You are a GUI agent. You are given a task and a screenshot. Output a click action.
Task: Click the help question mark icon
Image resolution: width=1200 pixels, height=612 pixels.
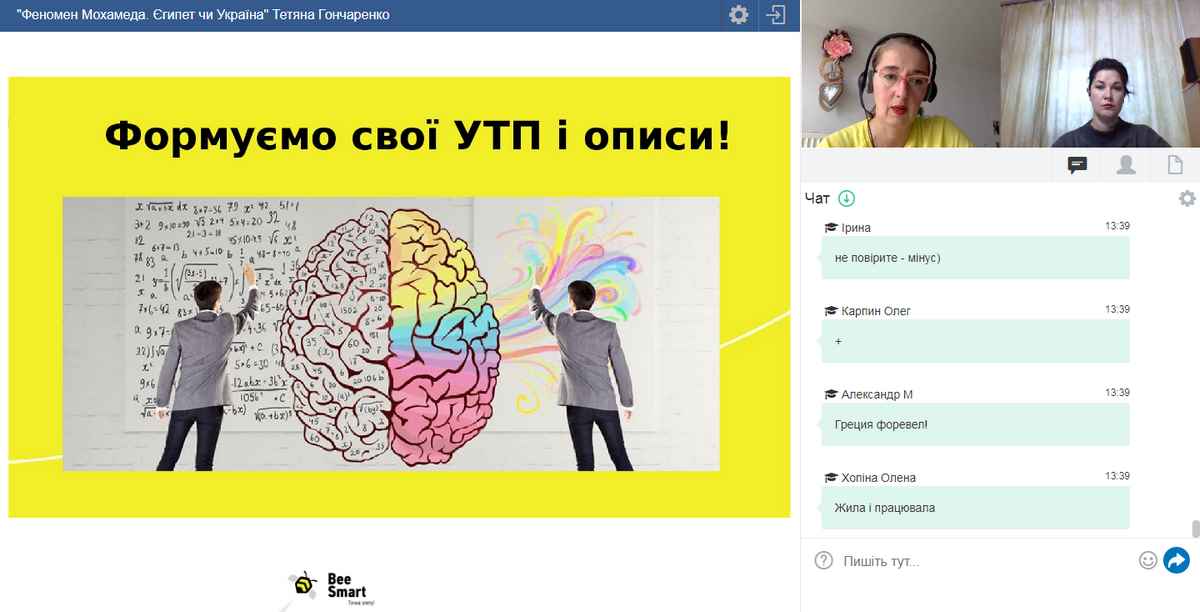(x=823, y=560)
